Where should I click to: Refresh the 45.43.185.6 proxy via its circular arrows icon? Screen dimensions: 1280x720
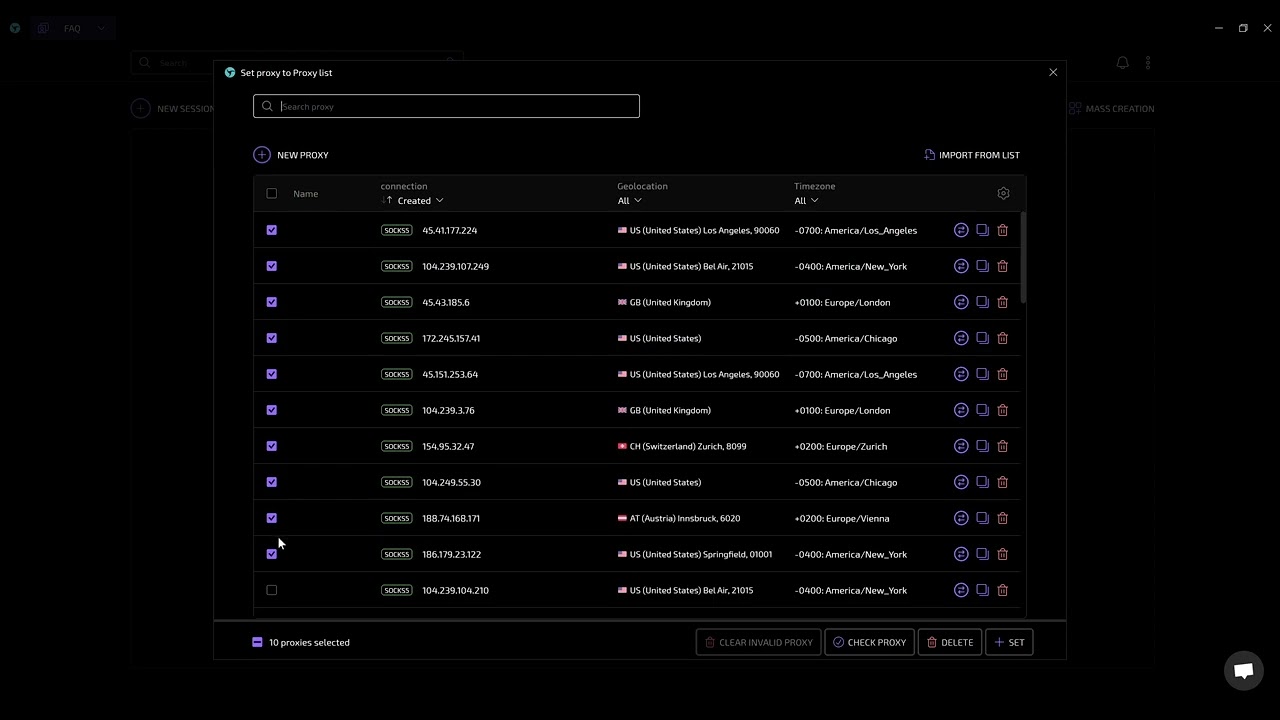click(x=961, y=302)
